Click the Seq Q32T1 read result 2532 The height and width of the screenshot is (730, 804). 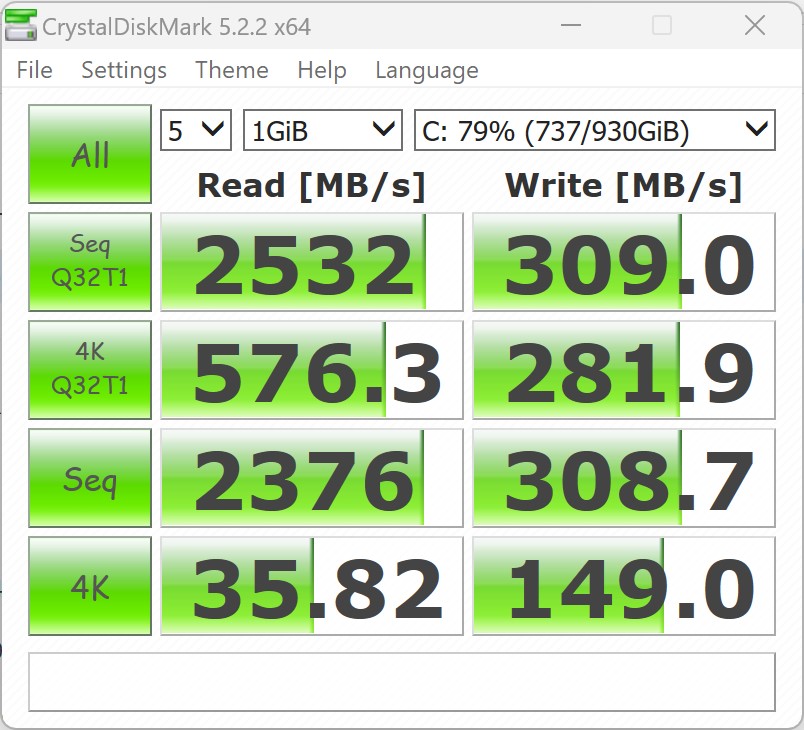(312, 262)
